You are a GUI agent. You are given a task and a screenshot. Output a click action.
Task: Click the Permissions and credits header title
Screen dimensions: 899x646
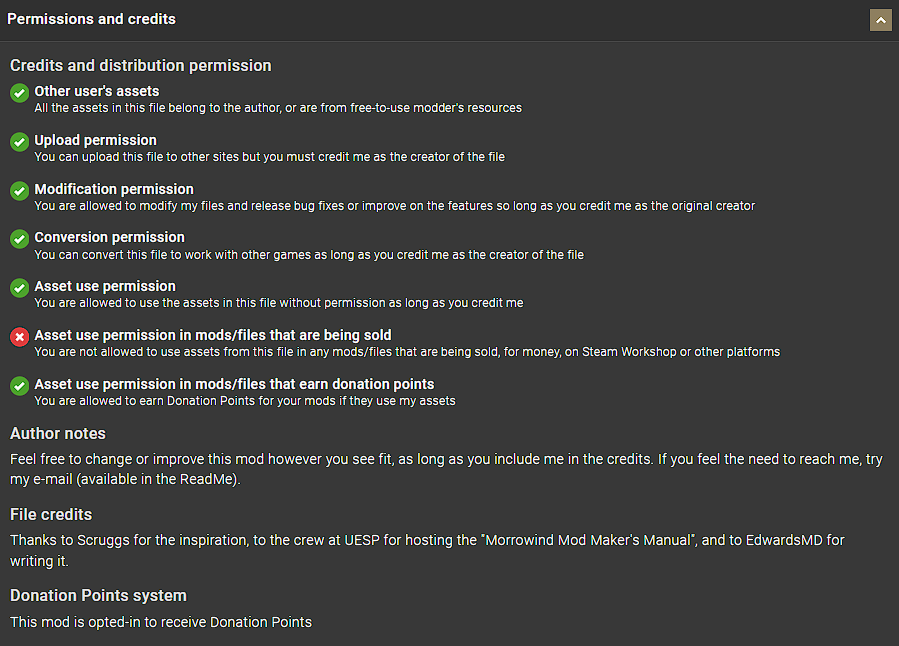tap(91, 19)
